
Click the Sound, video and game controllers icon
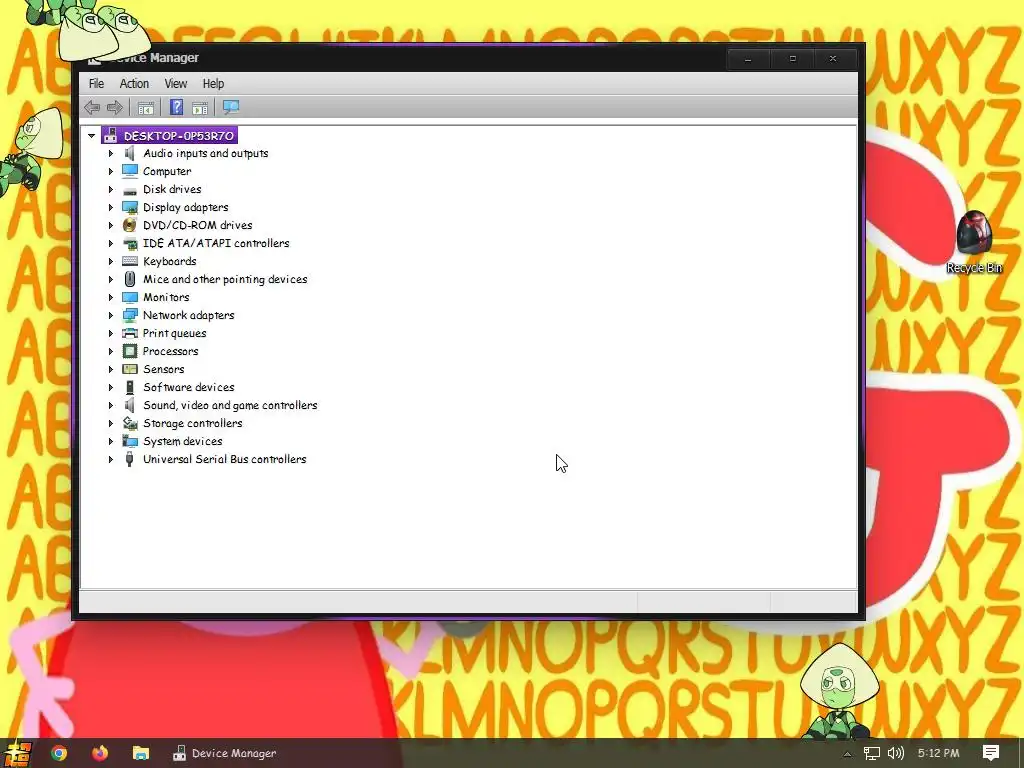tap(130, 405)
